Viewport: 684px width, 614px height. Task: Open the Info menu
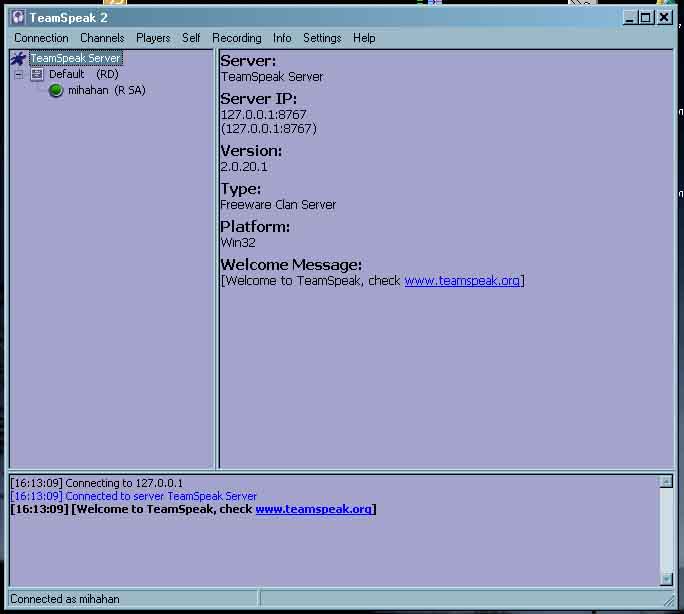282,38
